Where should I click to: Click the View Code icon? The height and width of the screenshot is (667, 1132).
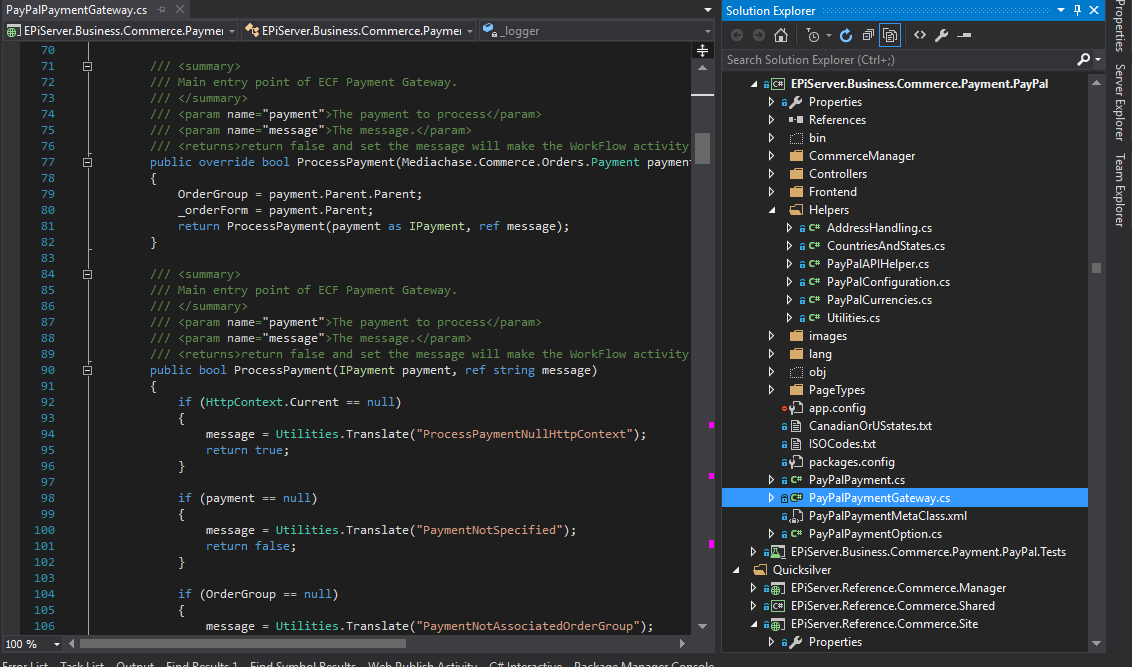coord(920,35)
